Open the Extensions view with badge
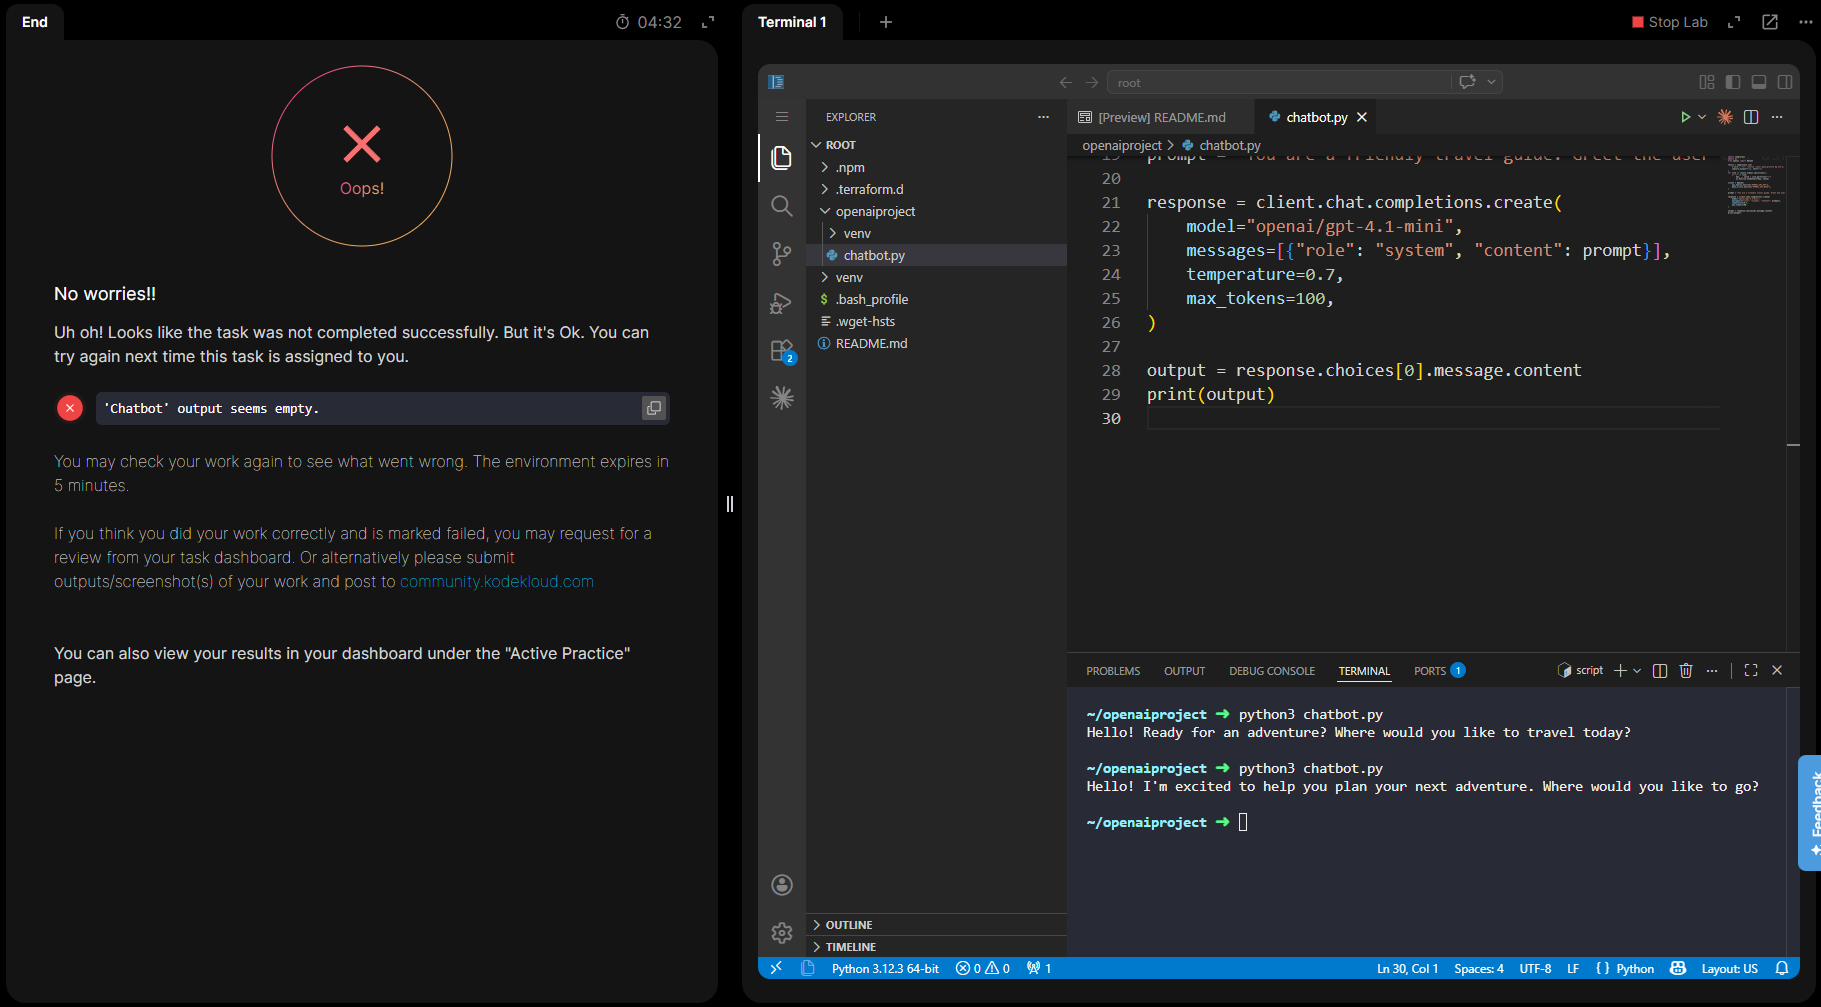The width and height of the screenshot is (1821, 1007). click(782, 351)
